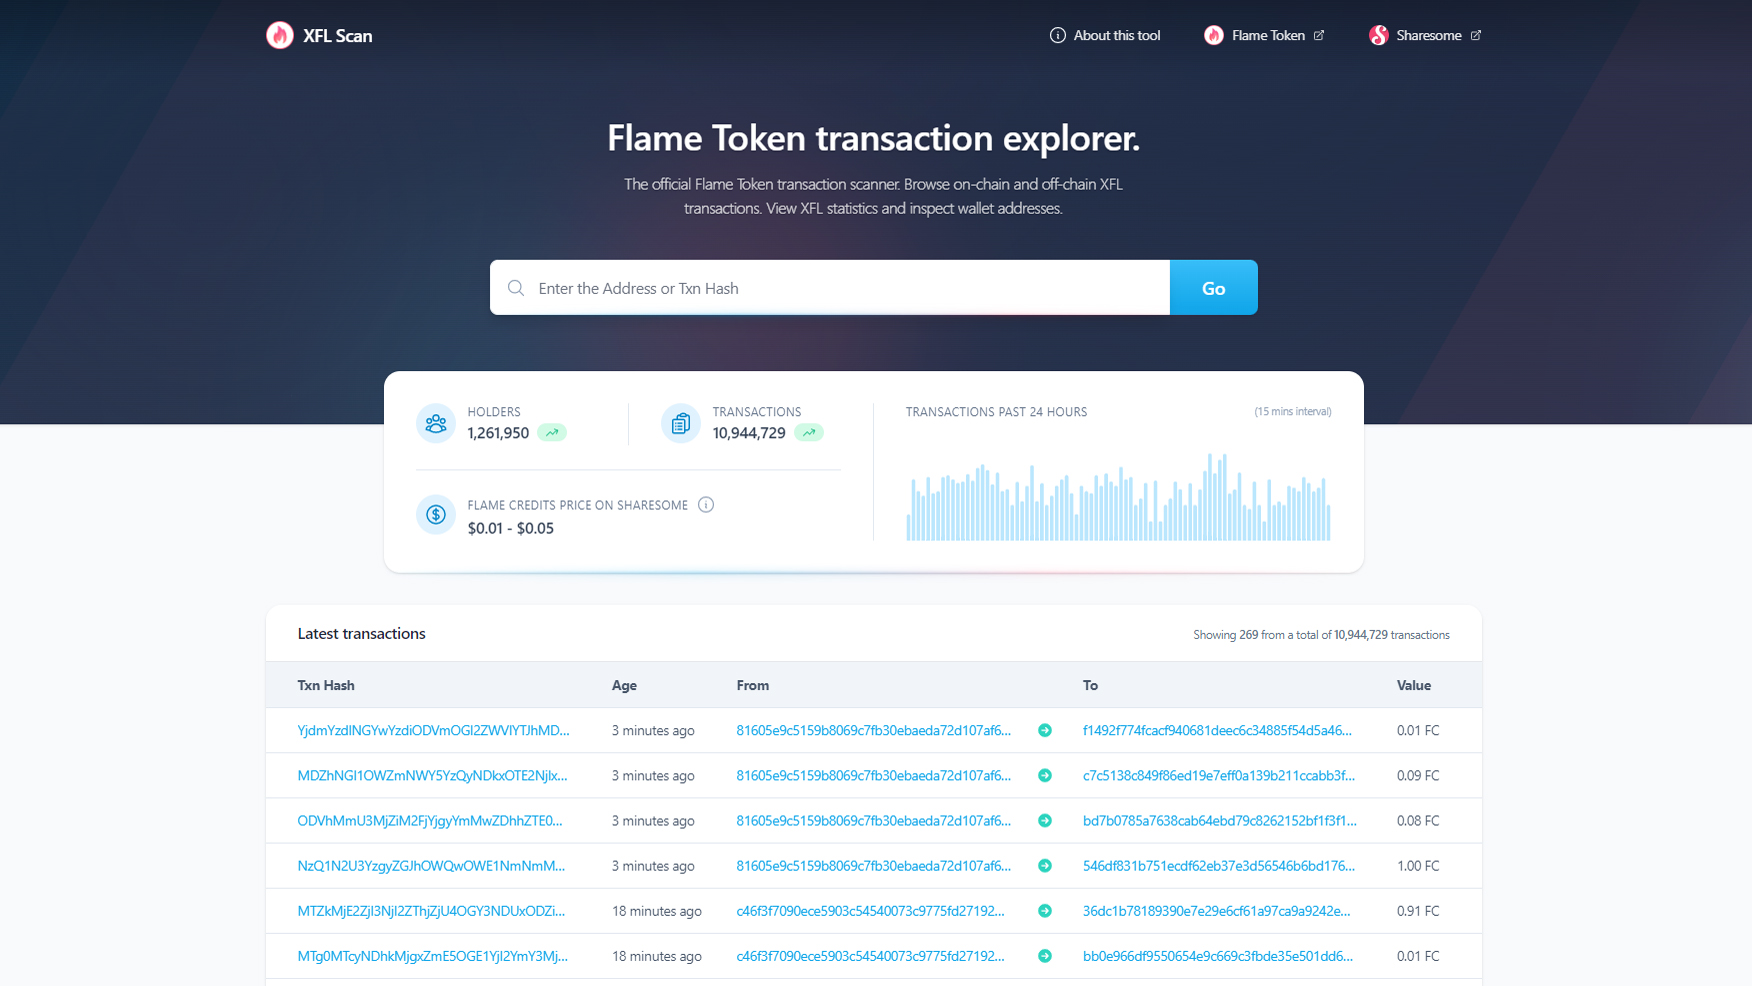This screenshot has height=986, width=1752.
Task: Click the Go search button
Action: pyautogui.click(x=1214, y=288)
